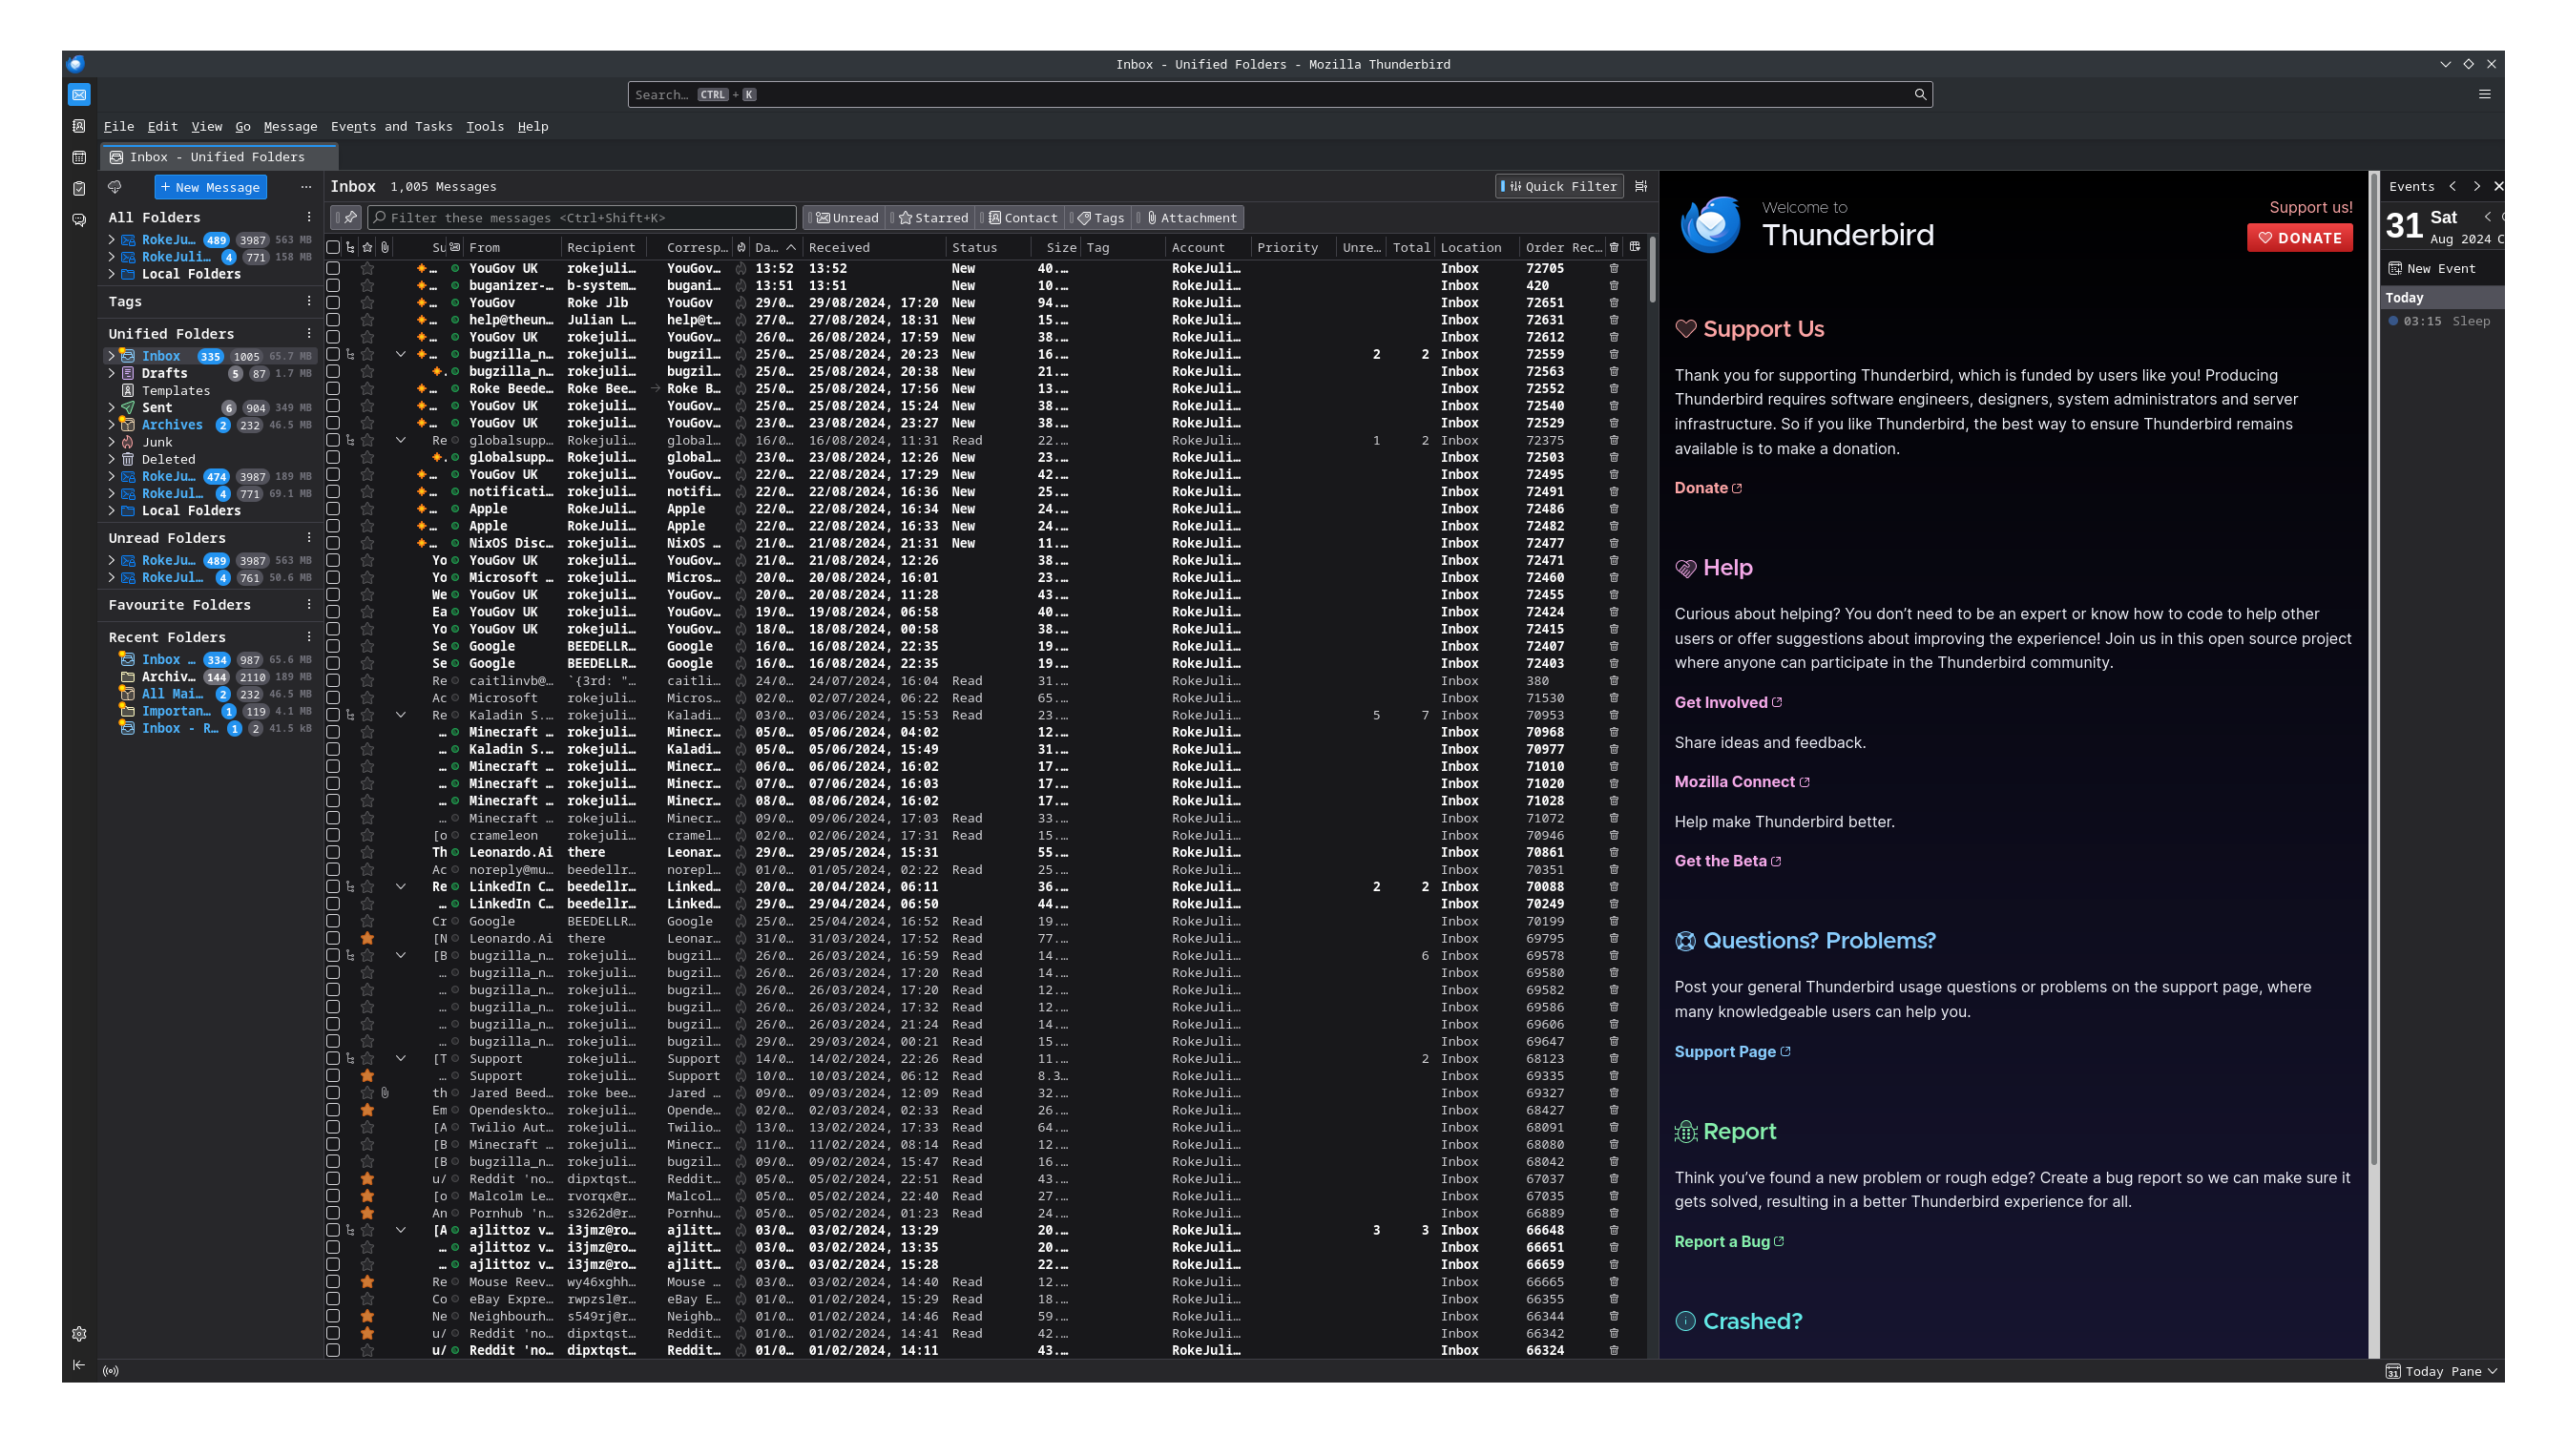Expand the Archives unified folder
Viewport: 2567px width, 1456px height.
click(111, 425)
